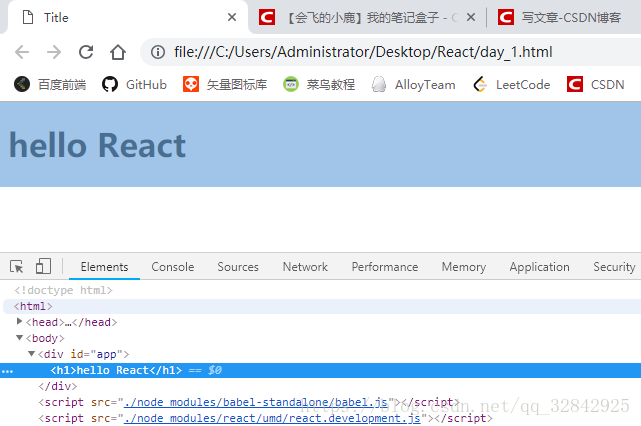Open the Performance panel

pos(385,267)
